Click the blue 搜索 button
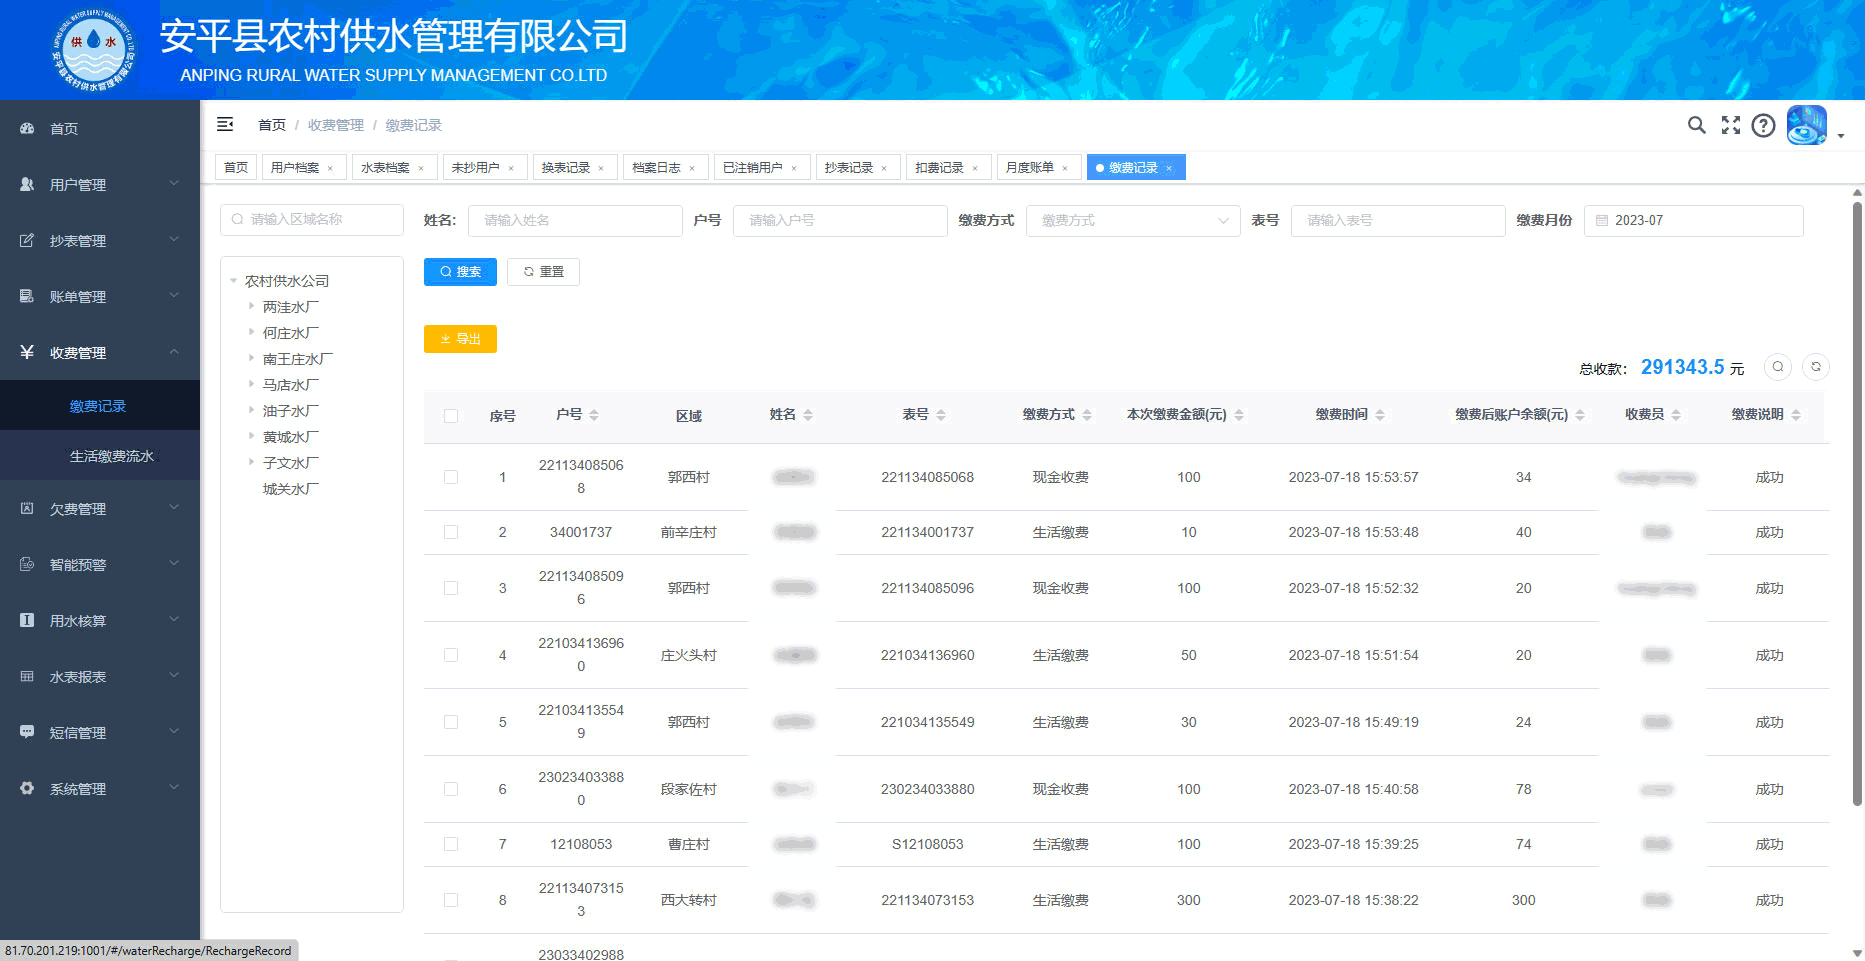This screenshot has width=1865, height=961. (460, 272)
